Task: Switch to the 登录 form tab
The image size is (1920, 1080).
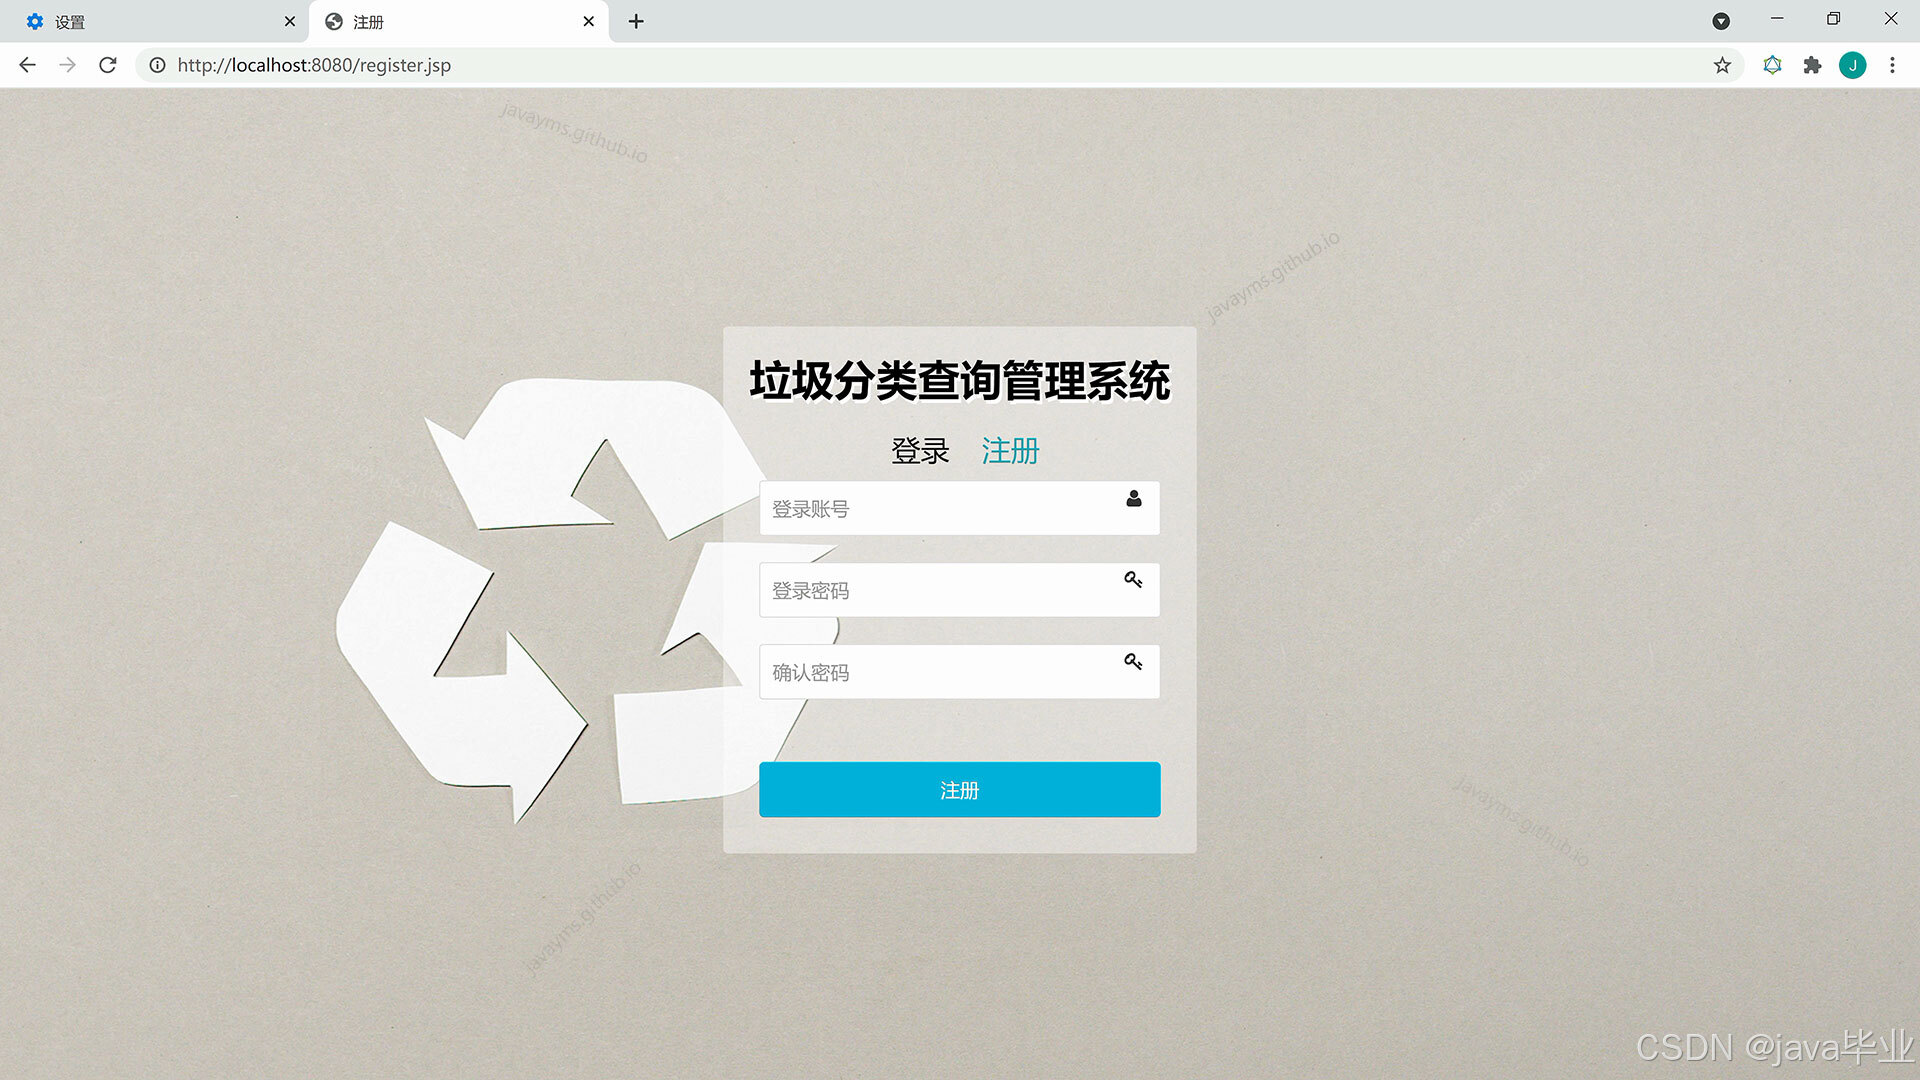Action: (x=920, y=451)
